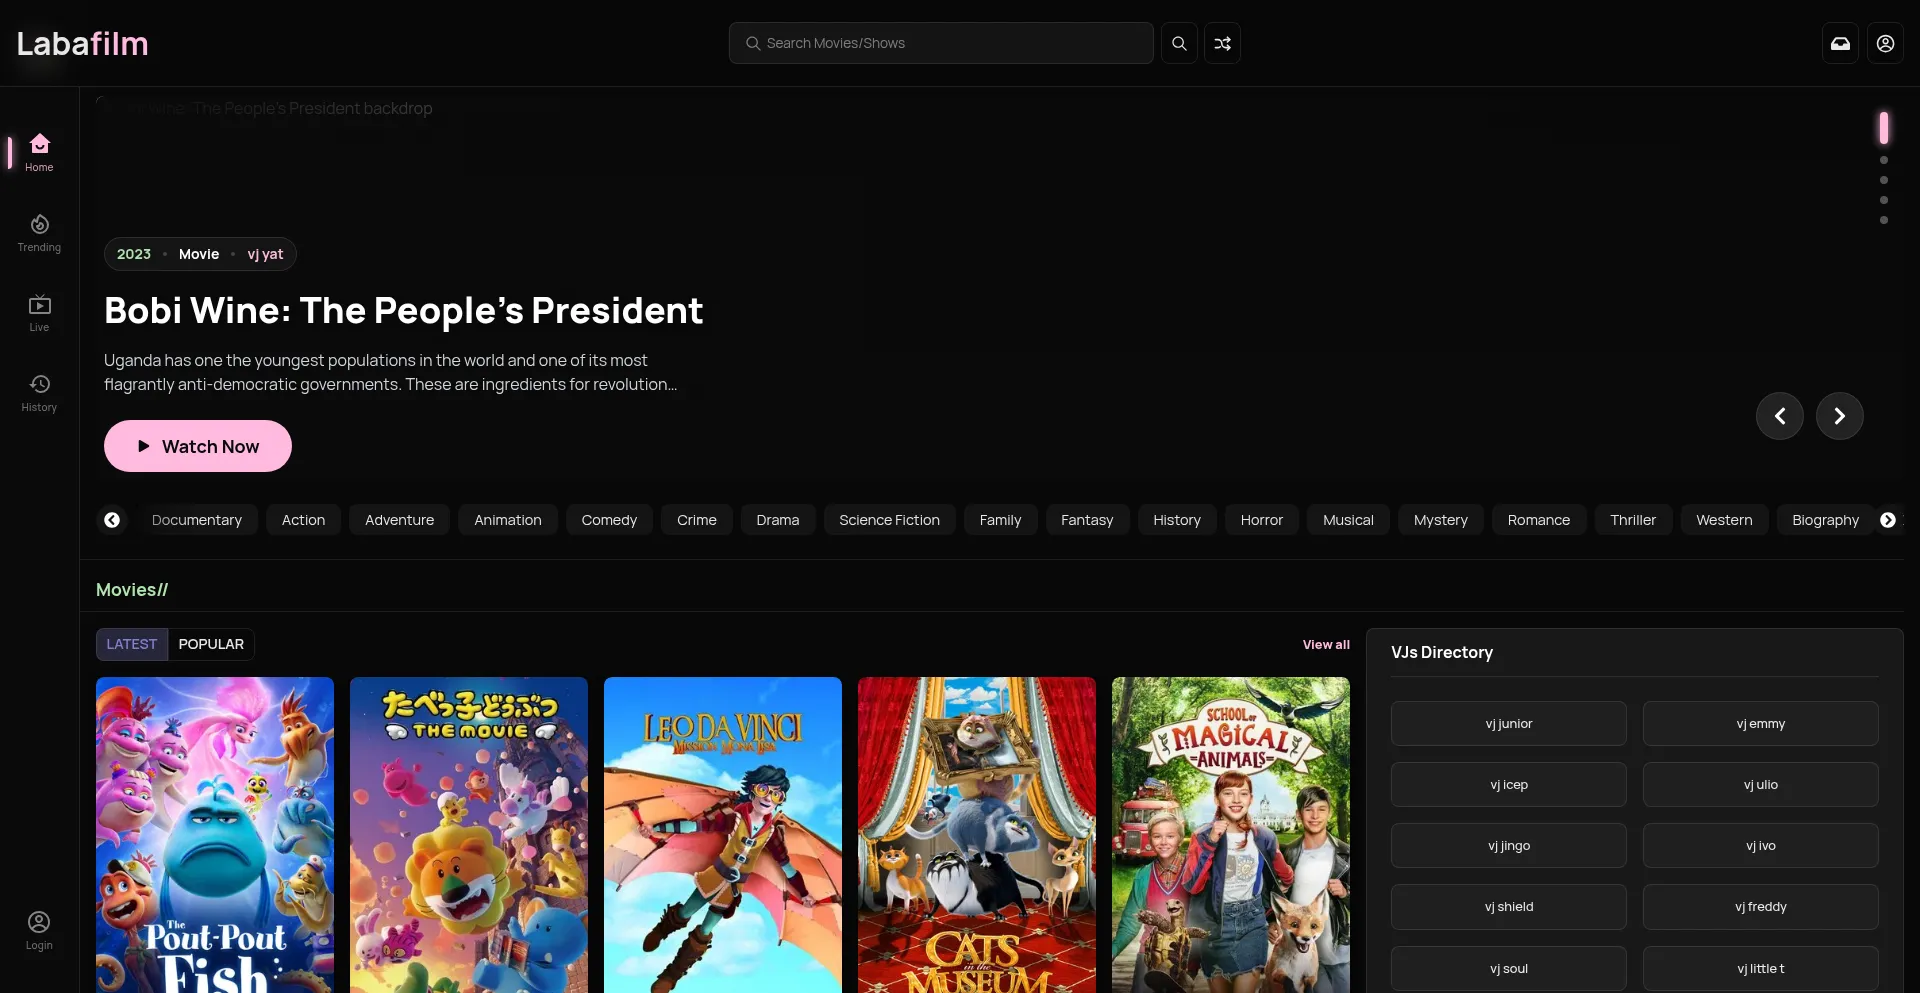
Task: Open the Leo Da Vinci movie poster
Action: click(x=723, y=835)
